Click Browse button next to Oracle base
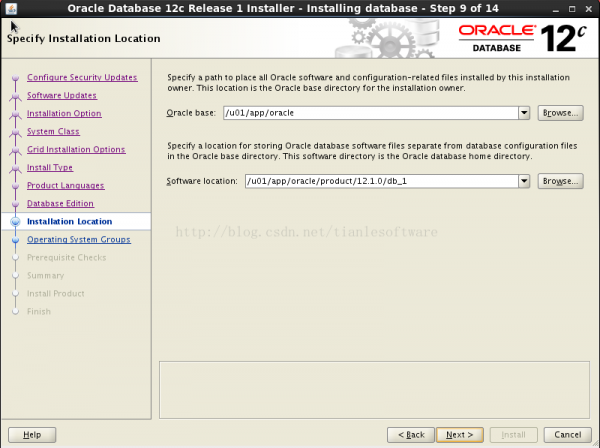The width and height of the screenshot is (600, 448). pyautogui.click(x=560, y=113)
